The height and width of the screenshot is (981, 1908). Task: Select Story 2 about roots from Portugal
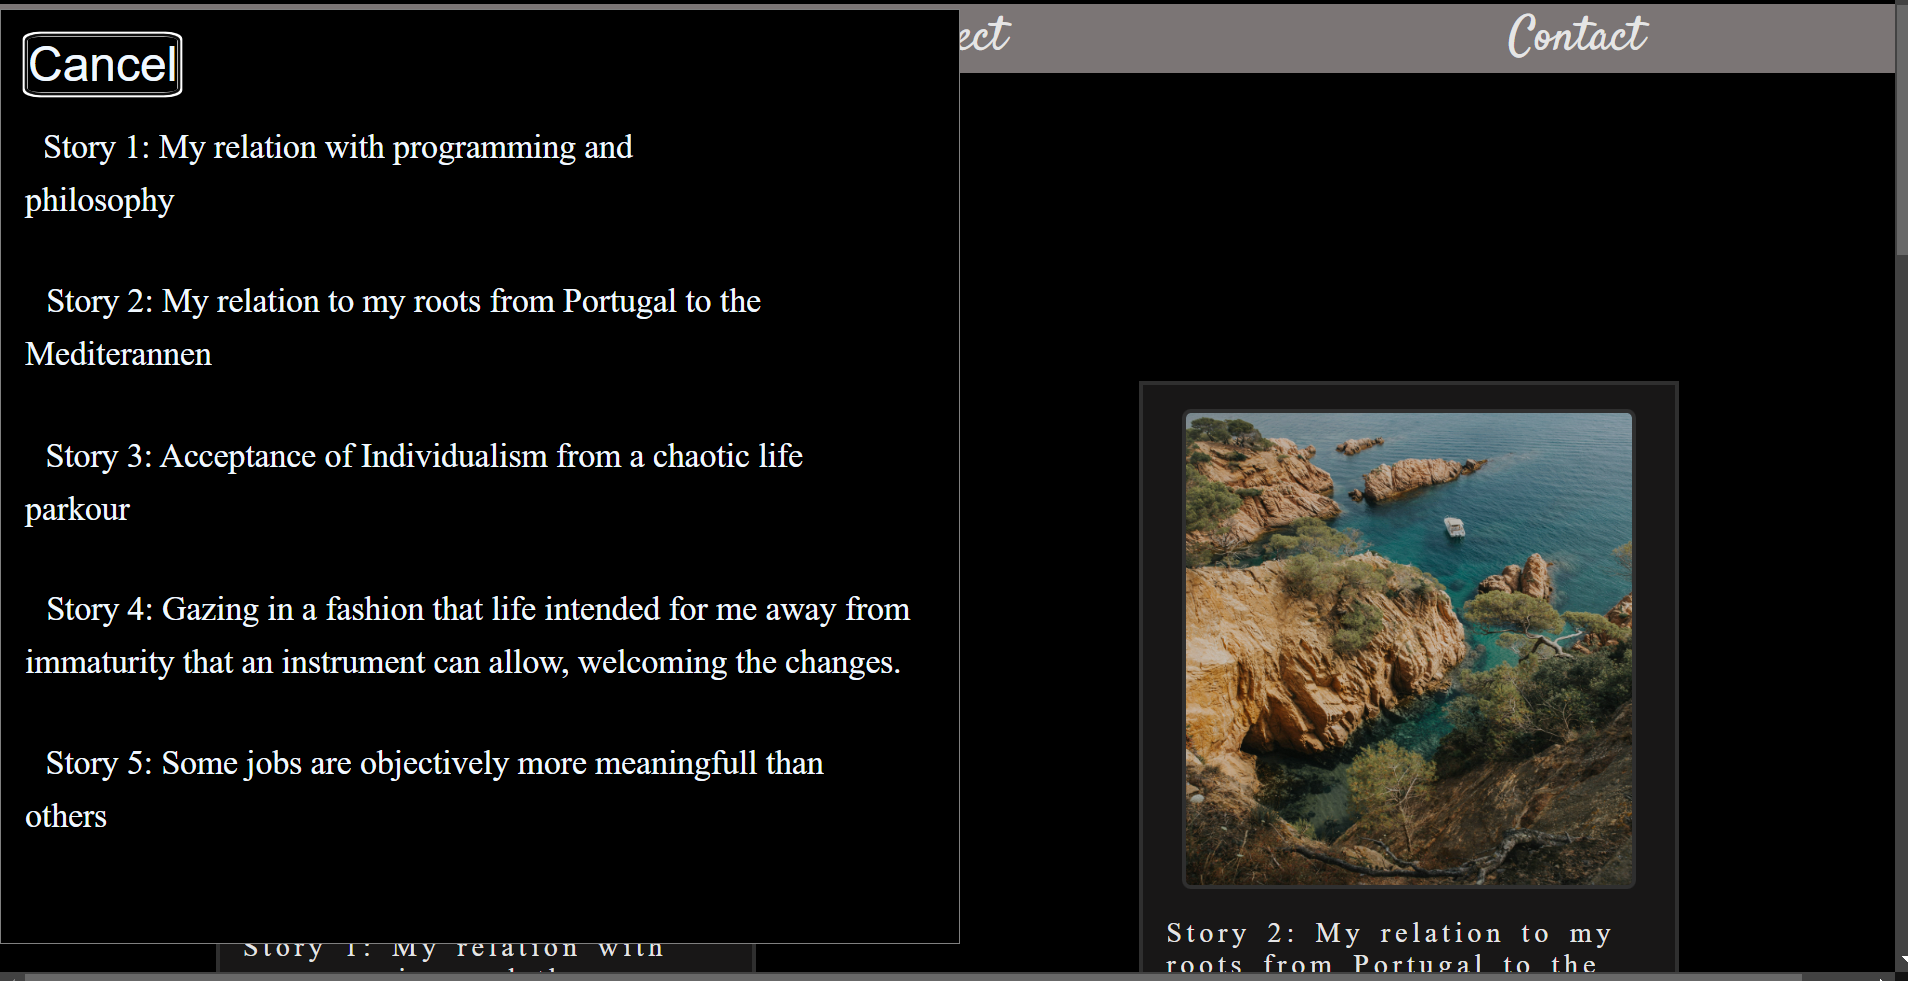pos(403,302)
